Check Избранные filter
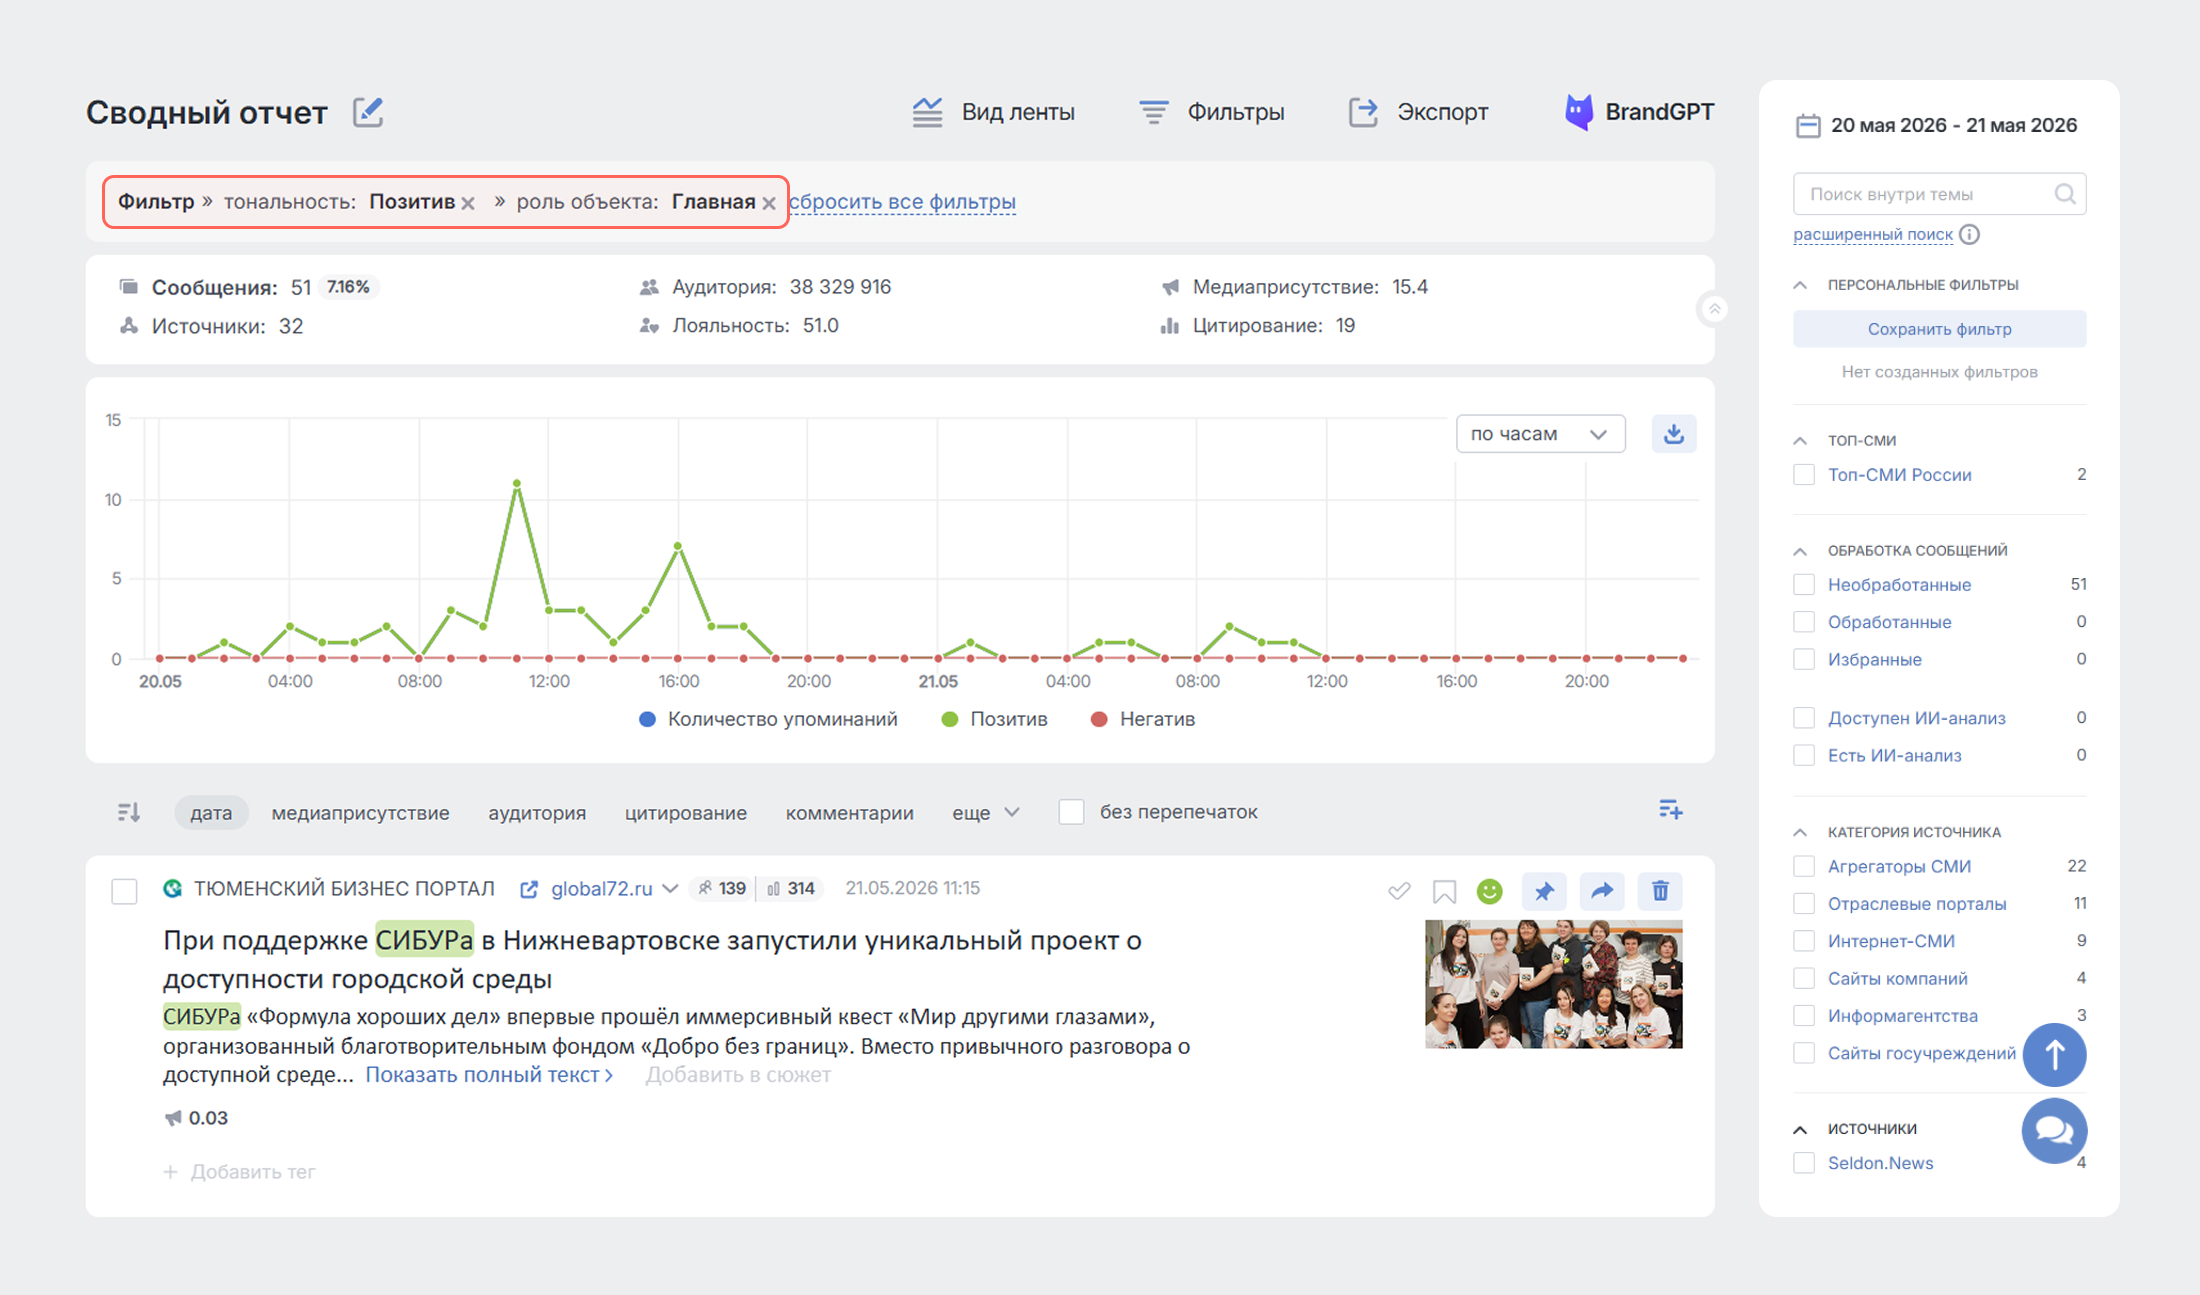Image resolution: width=2200 pixels, height=1295 pixels. [x=1804, y=660]
